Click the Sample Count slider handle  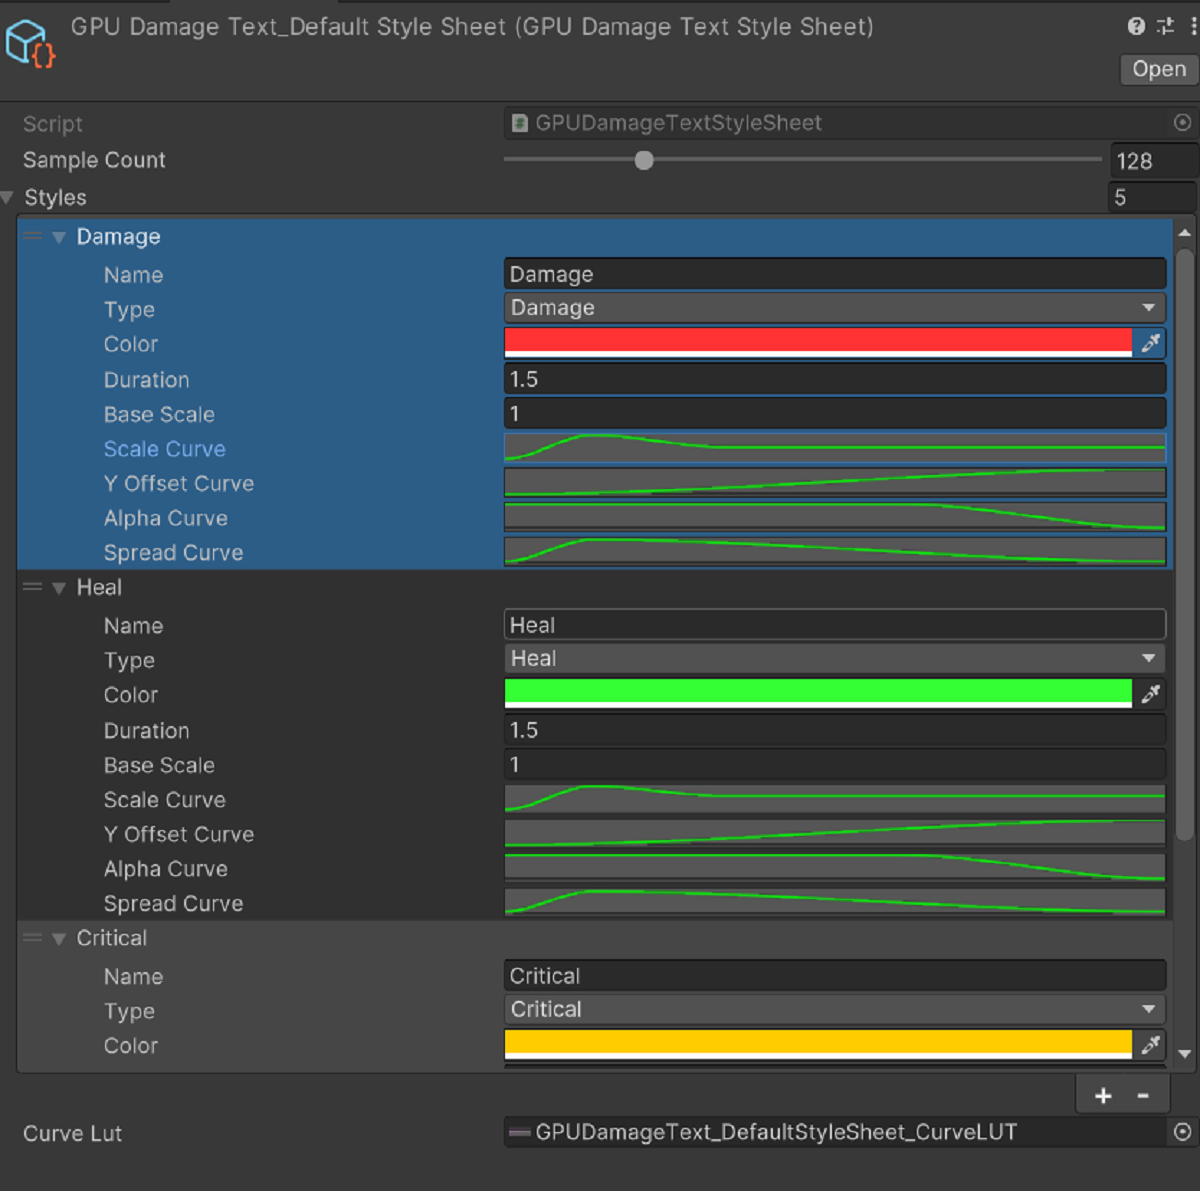click(x=644, y=160)
